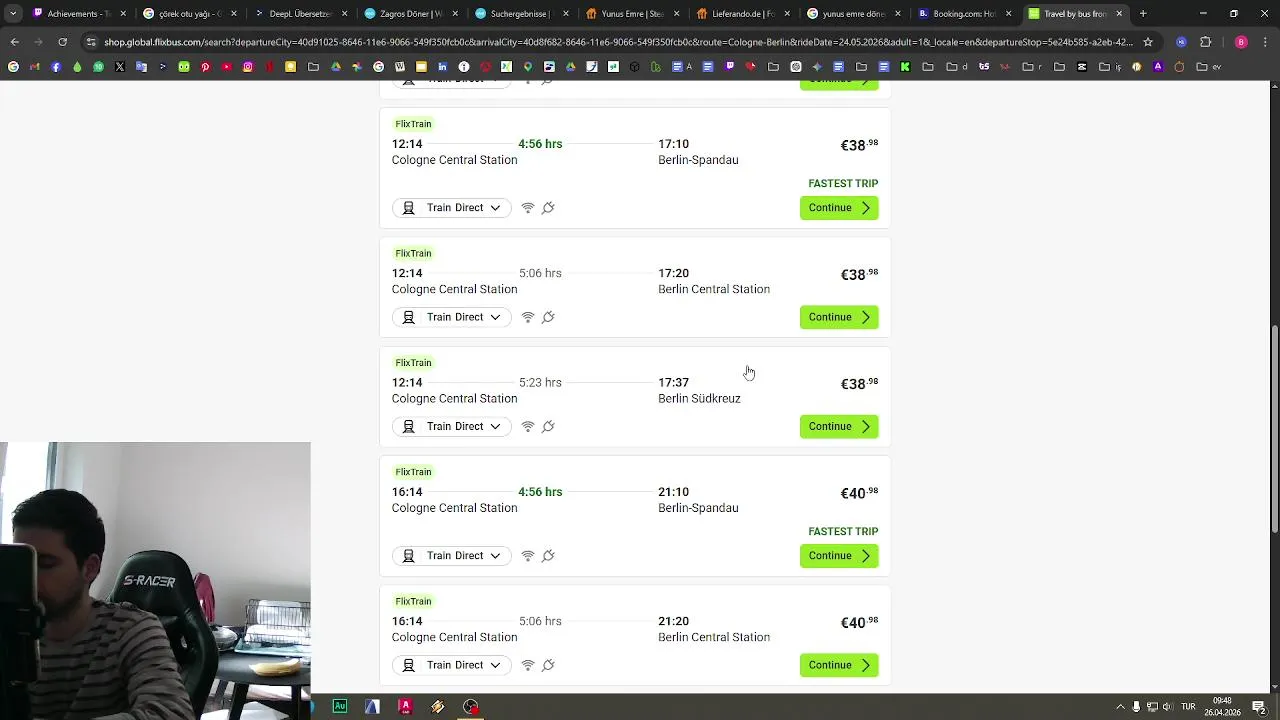The width and height of the screenshot is (1280, 720).
Task: Continue with the 12:14 to 17:10 trip
Action: pyautogui.click(x=839, y=208)
